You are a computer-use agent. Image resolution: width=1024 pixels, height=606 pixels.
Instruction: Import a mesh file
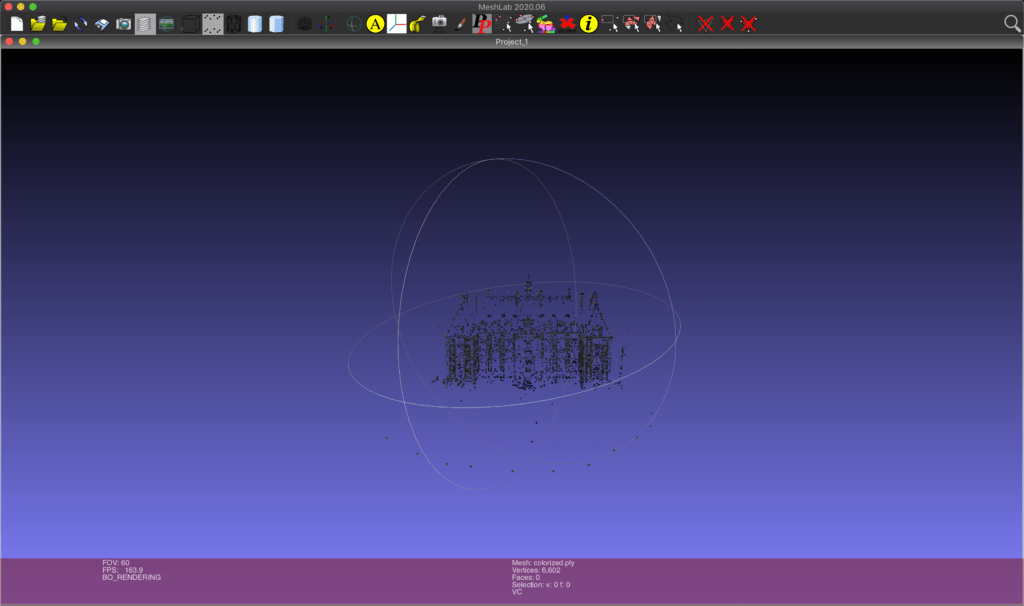tap(59, 24)
